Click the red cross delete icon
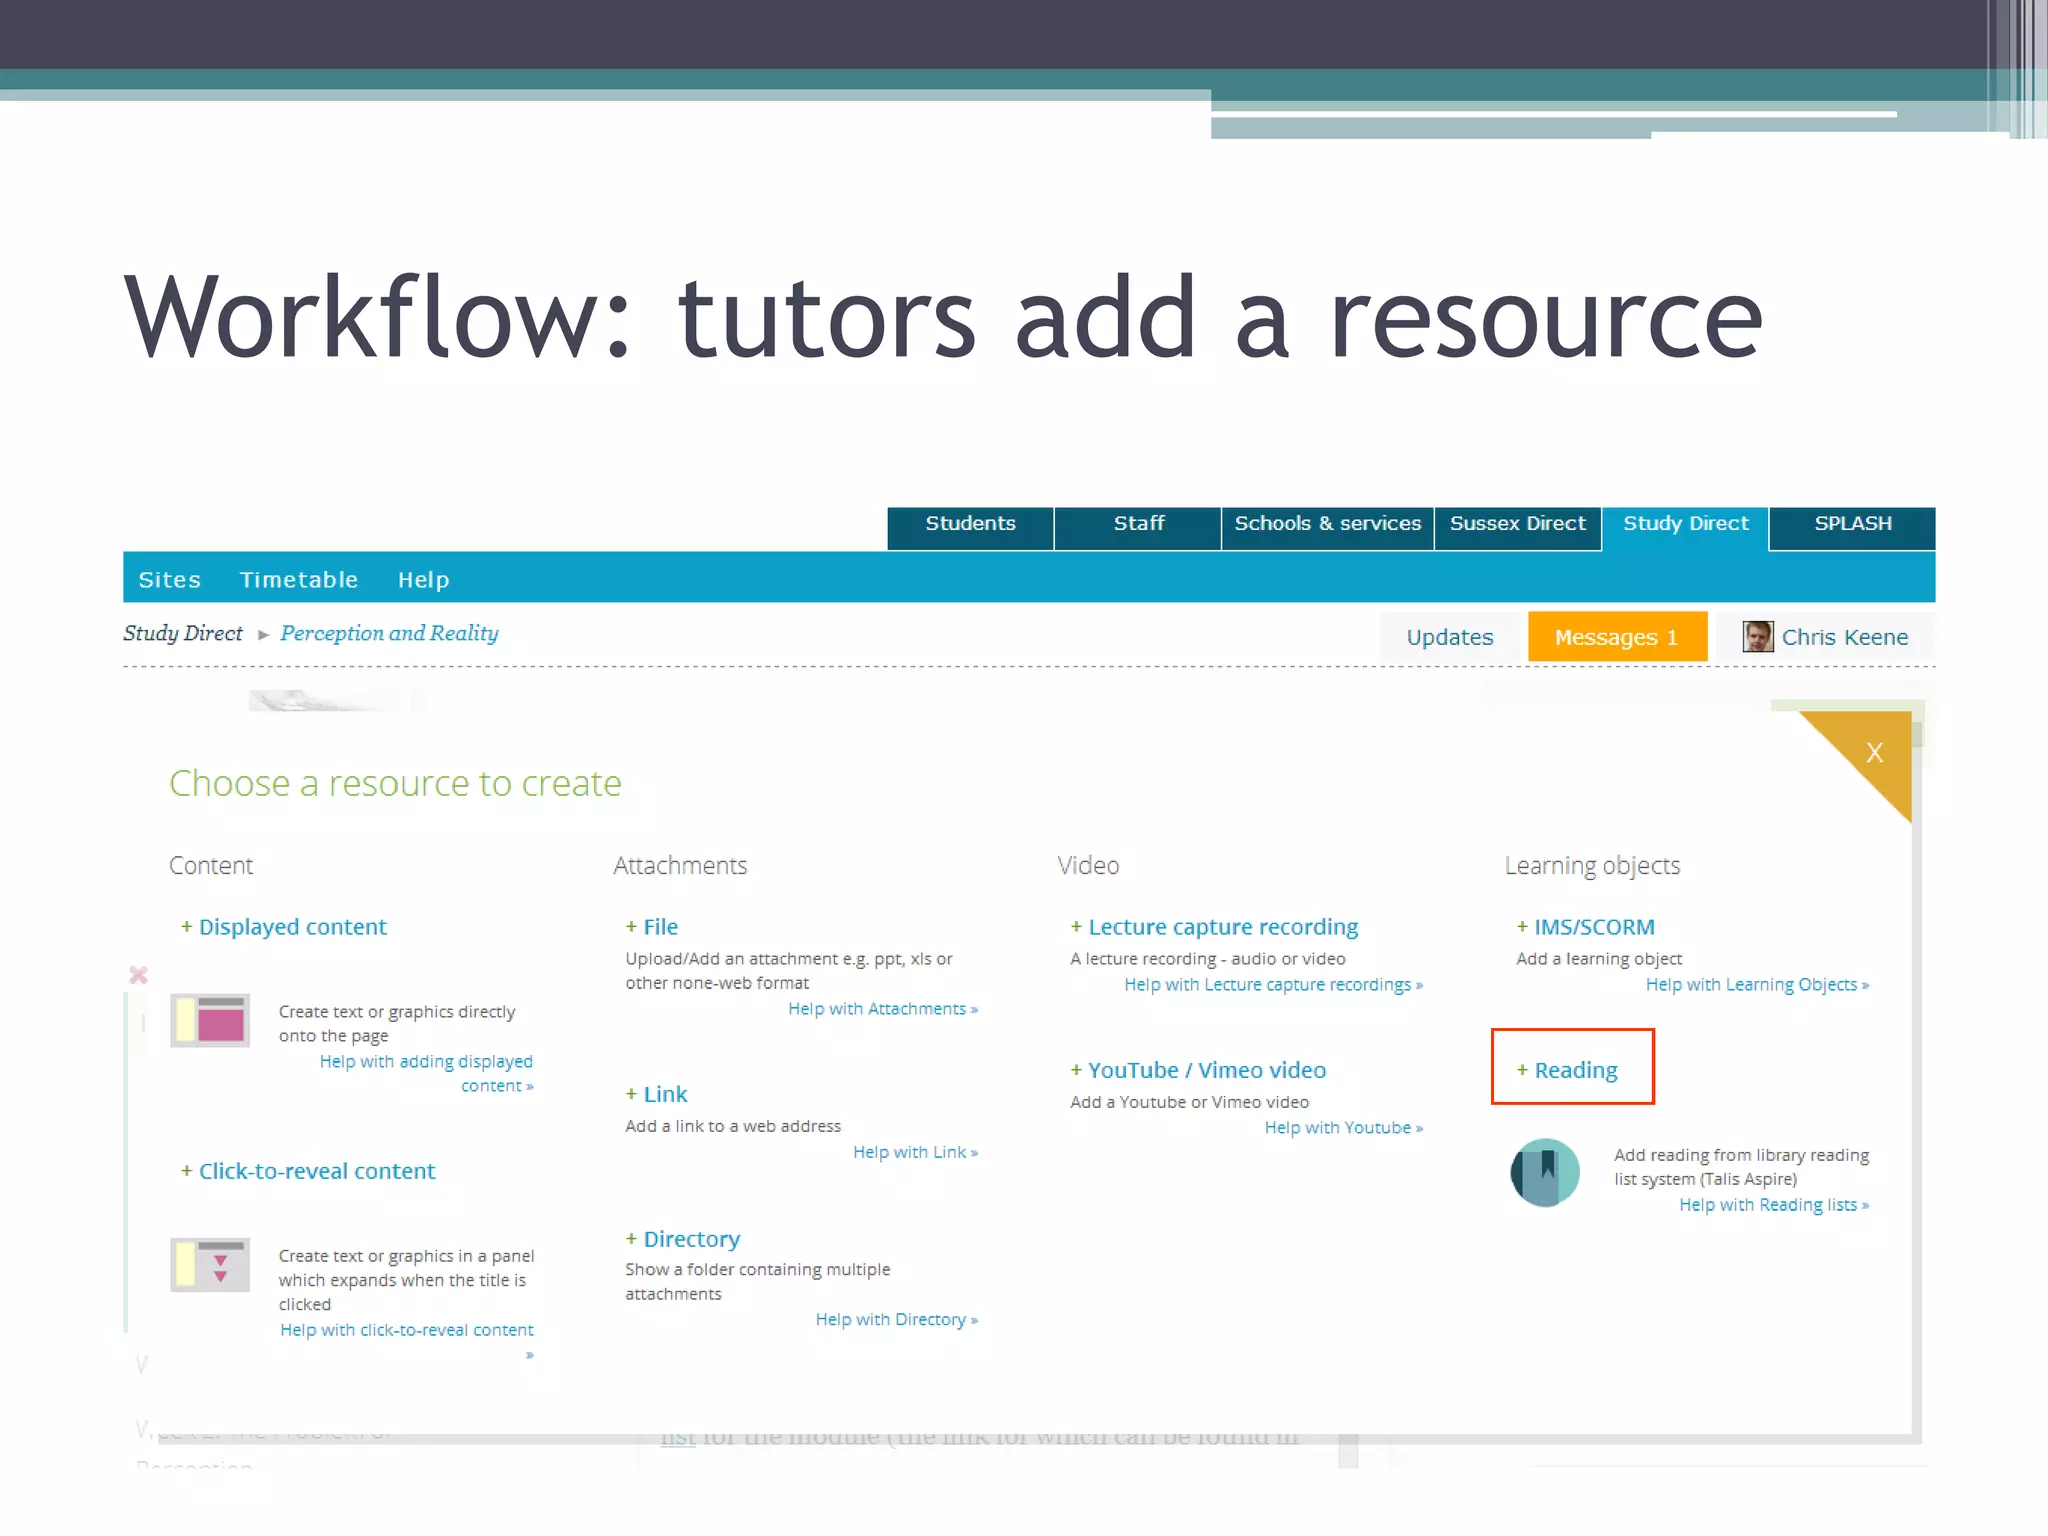Image resolution: width=2048 pixels, height=1536 pixels. tap(139, 975)
